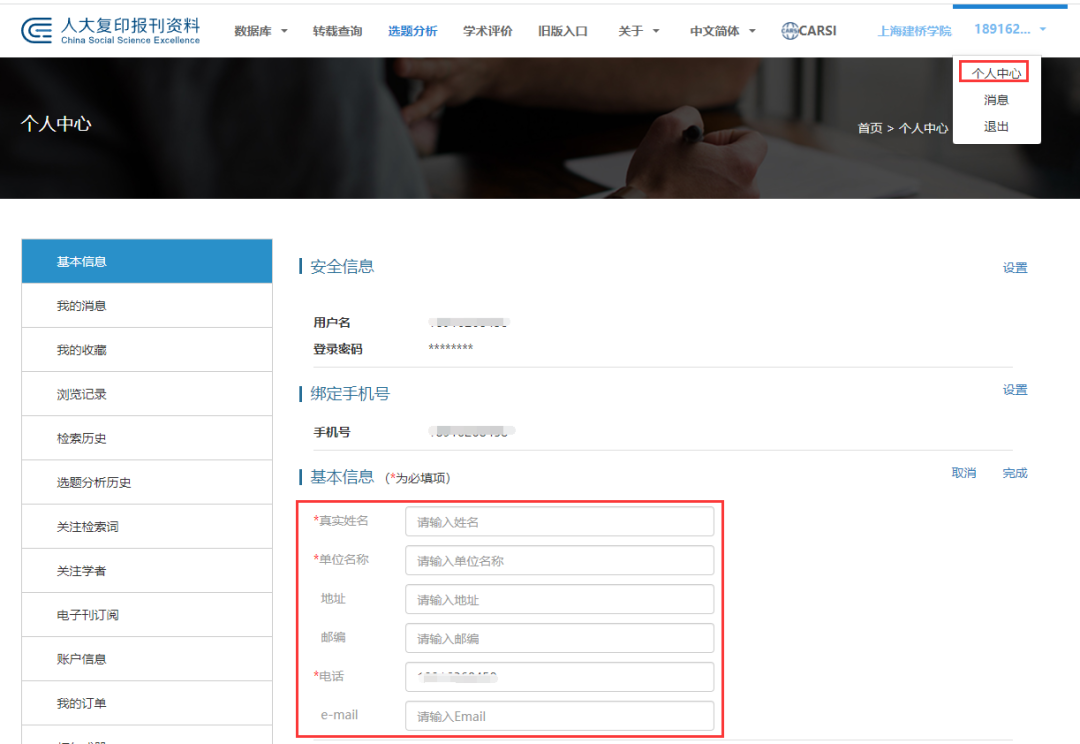Click 取消 to cancel editing
The image size is (1080, 744).
(x=963, y=473)
